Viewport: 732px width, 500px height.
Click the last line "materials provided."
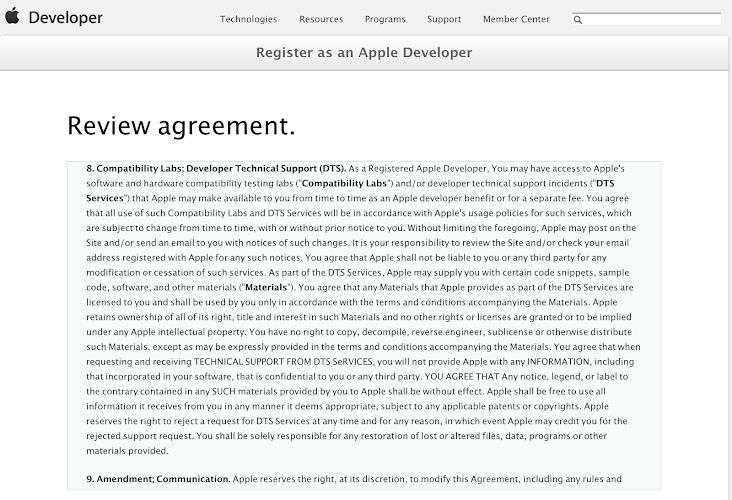[127, 451]
